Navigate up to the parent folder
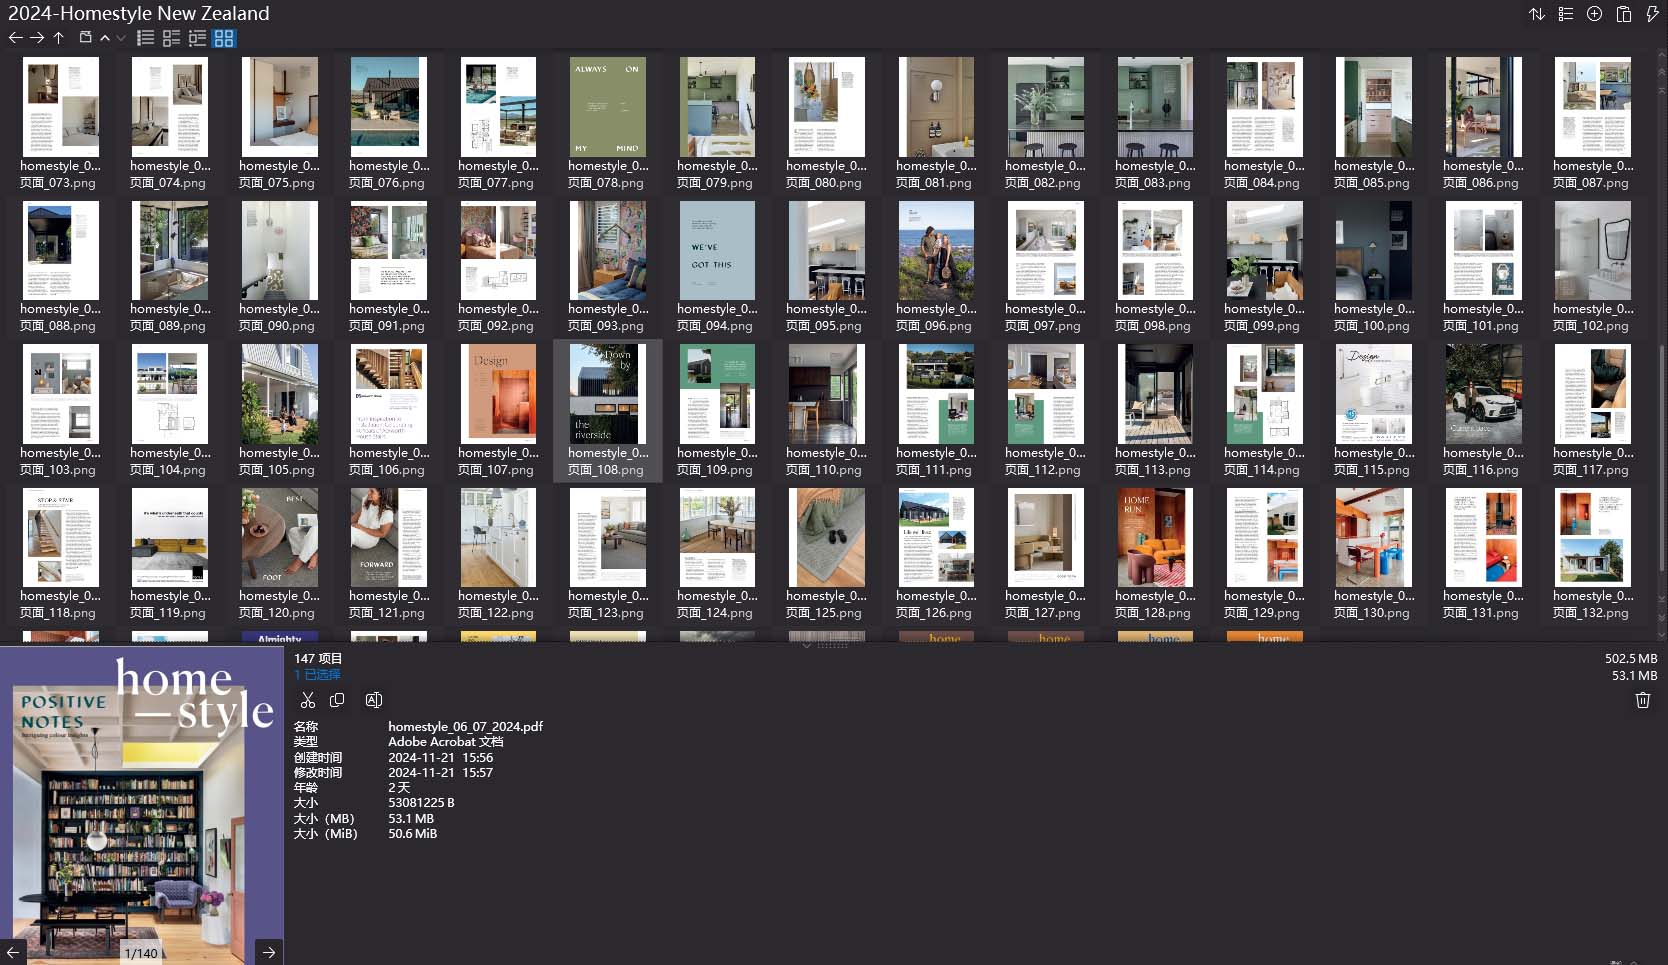The height and width of the screenshot is (965, 1668). [59, 38]
